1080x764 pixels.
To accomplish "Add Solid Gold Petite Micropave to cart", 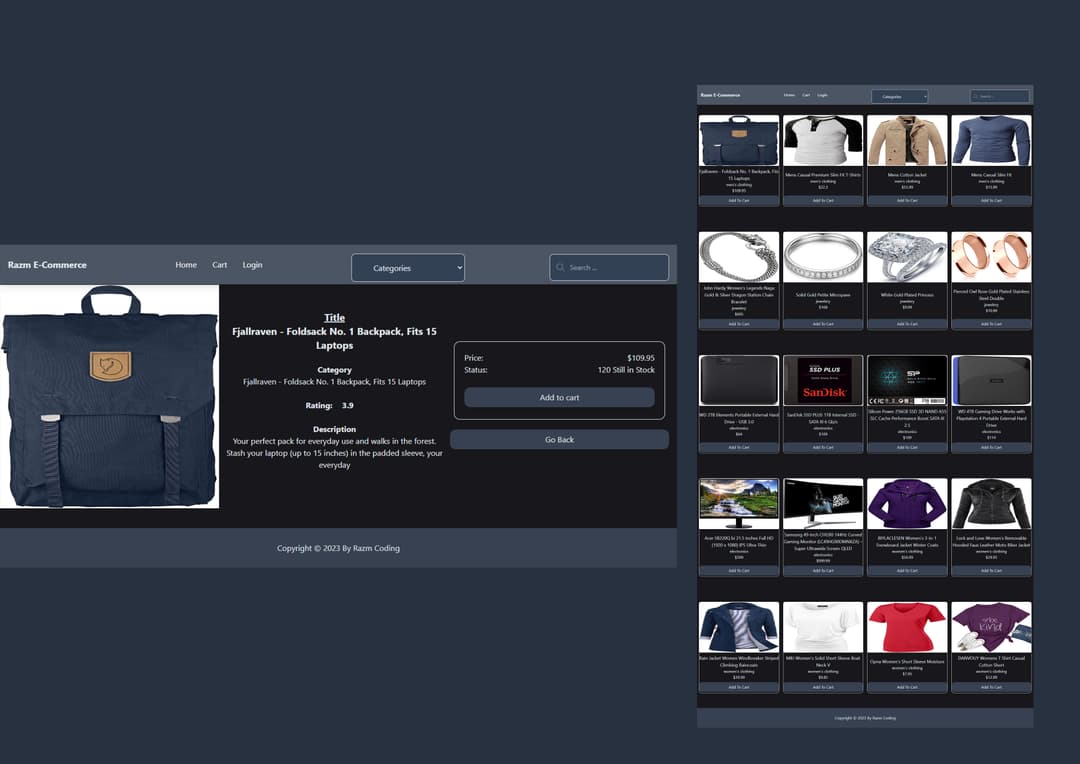I will pyautogui.click(x=823, y=324).
